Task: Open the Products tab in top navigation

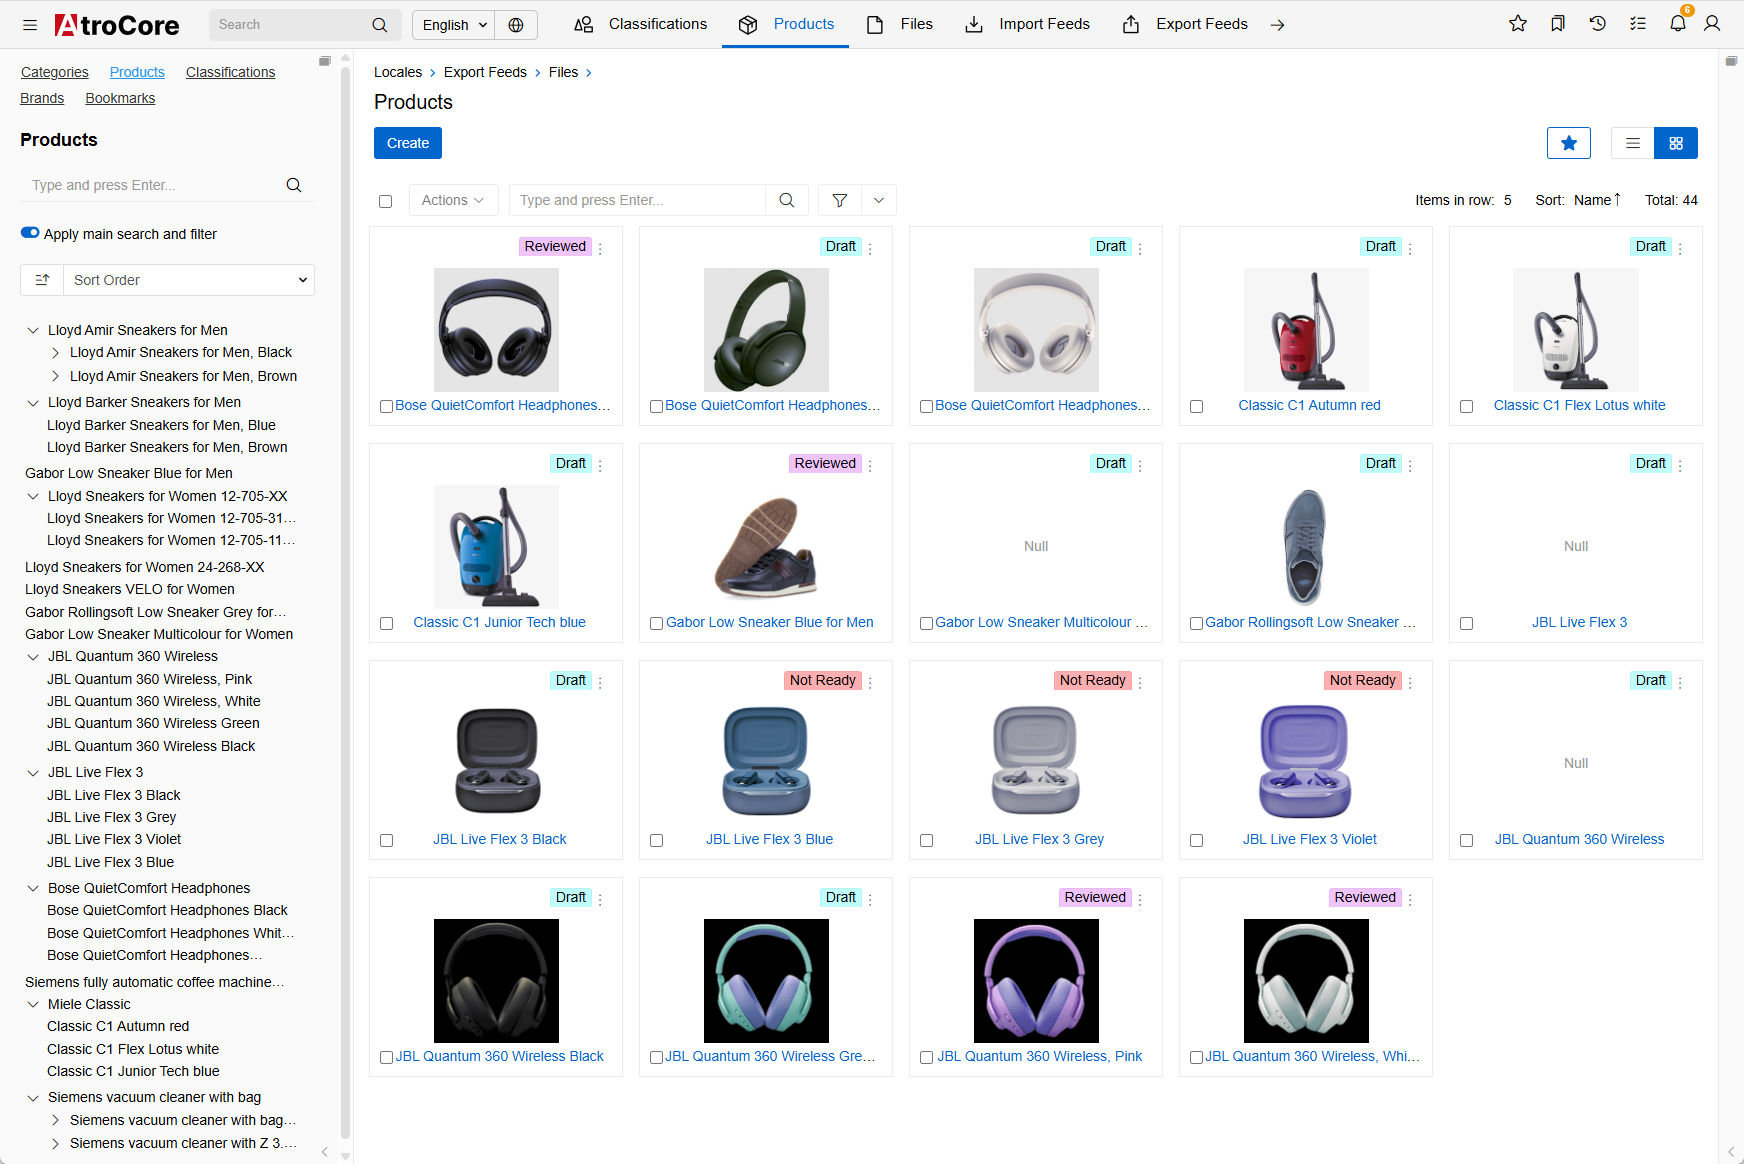Action: coord(786,24)
